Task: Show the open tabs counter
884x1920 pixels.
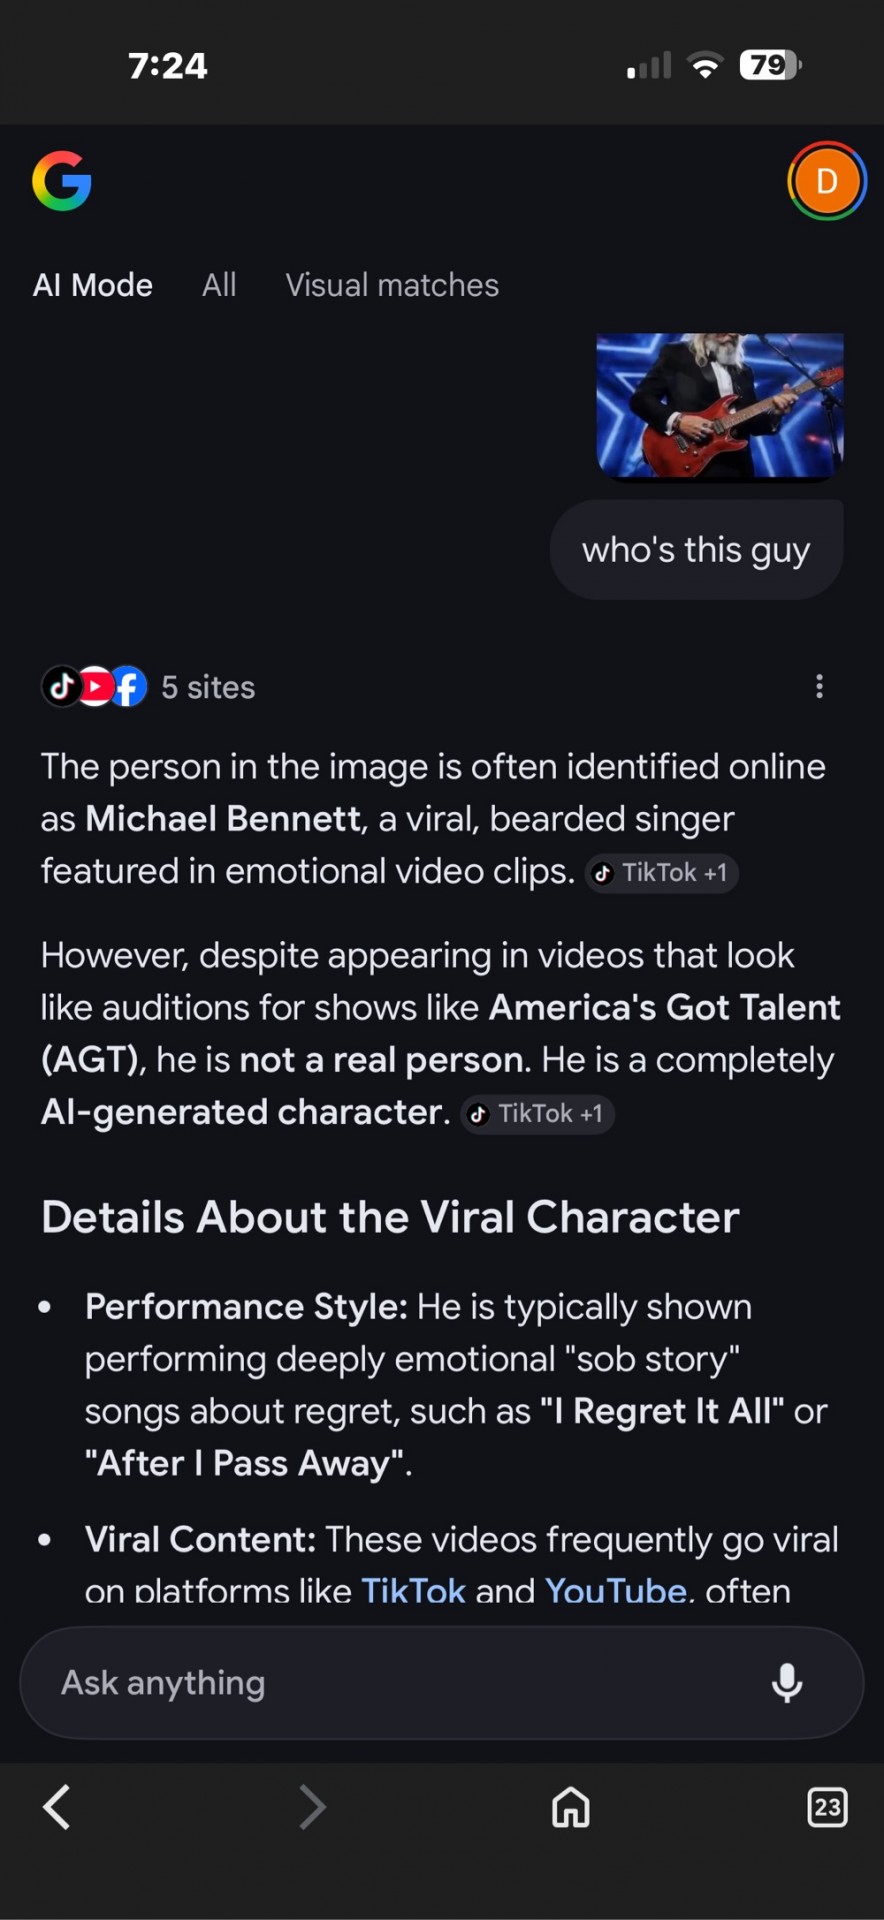Action: pos(827,1807)
